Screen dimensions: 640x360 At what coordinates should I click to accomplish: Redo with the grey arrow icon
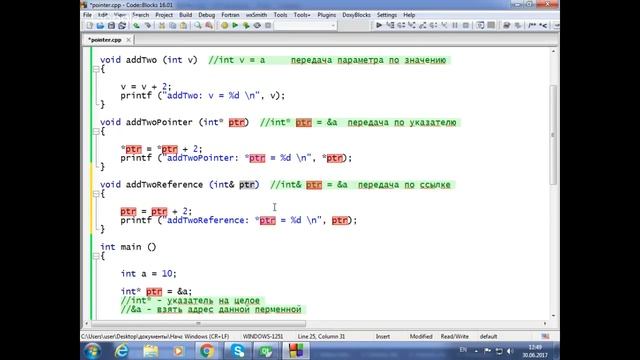[148, 25]
